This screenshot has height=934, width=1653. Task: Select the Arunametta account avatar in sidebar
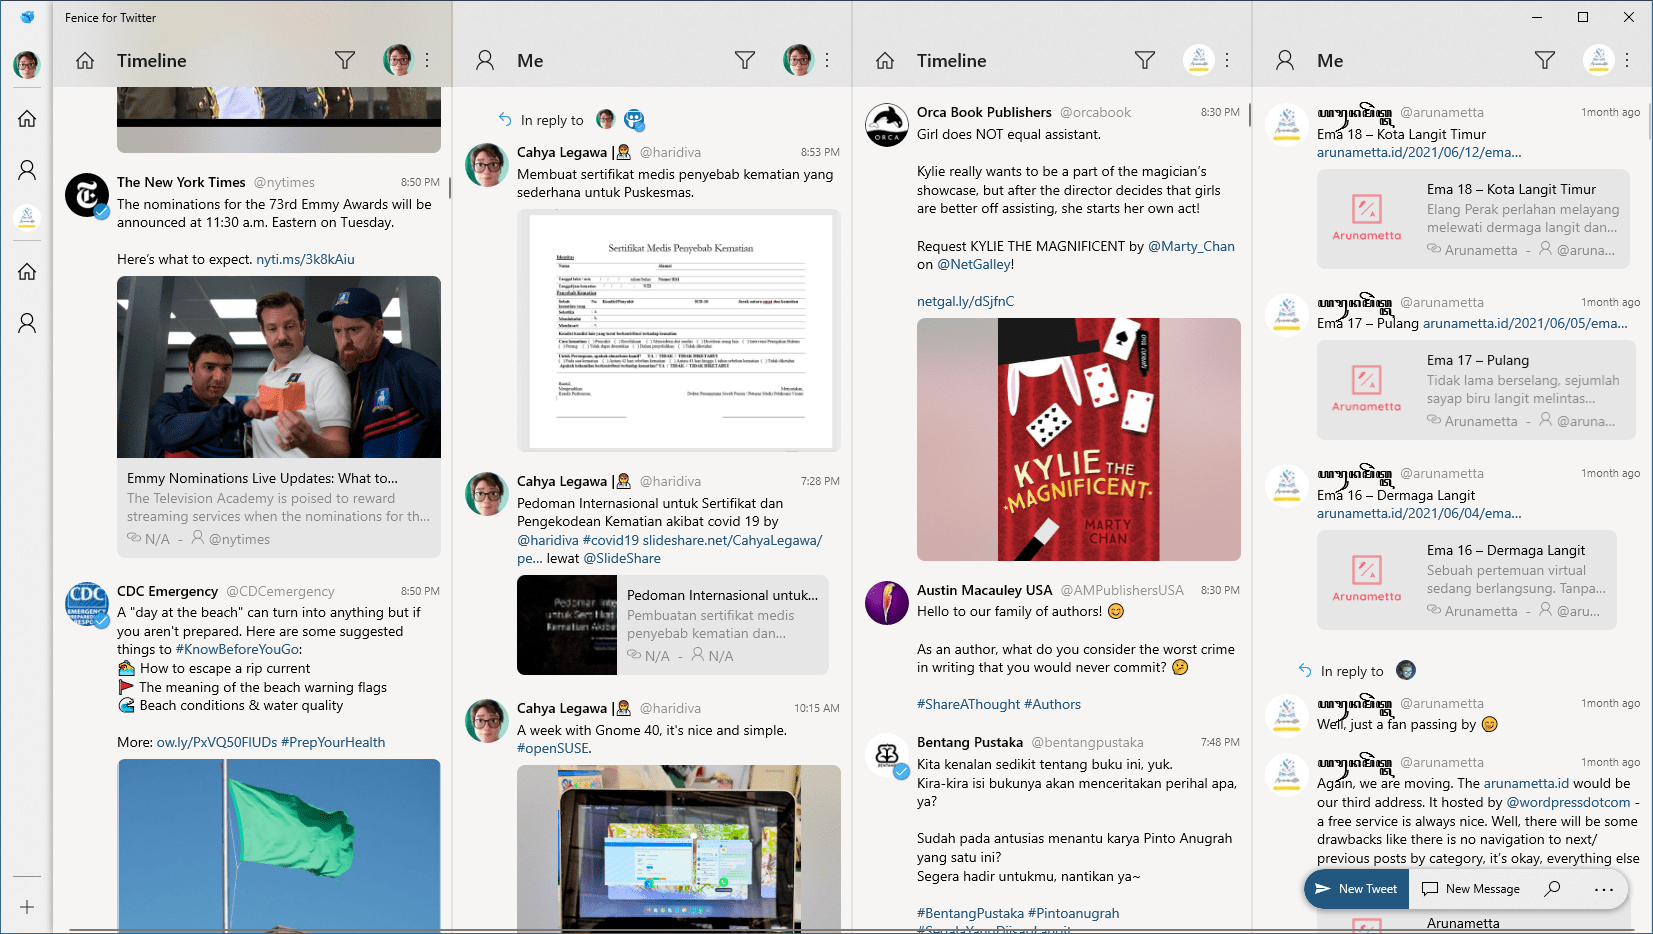27,217
